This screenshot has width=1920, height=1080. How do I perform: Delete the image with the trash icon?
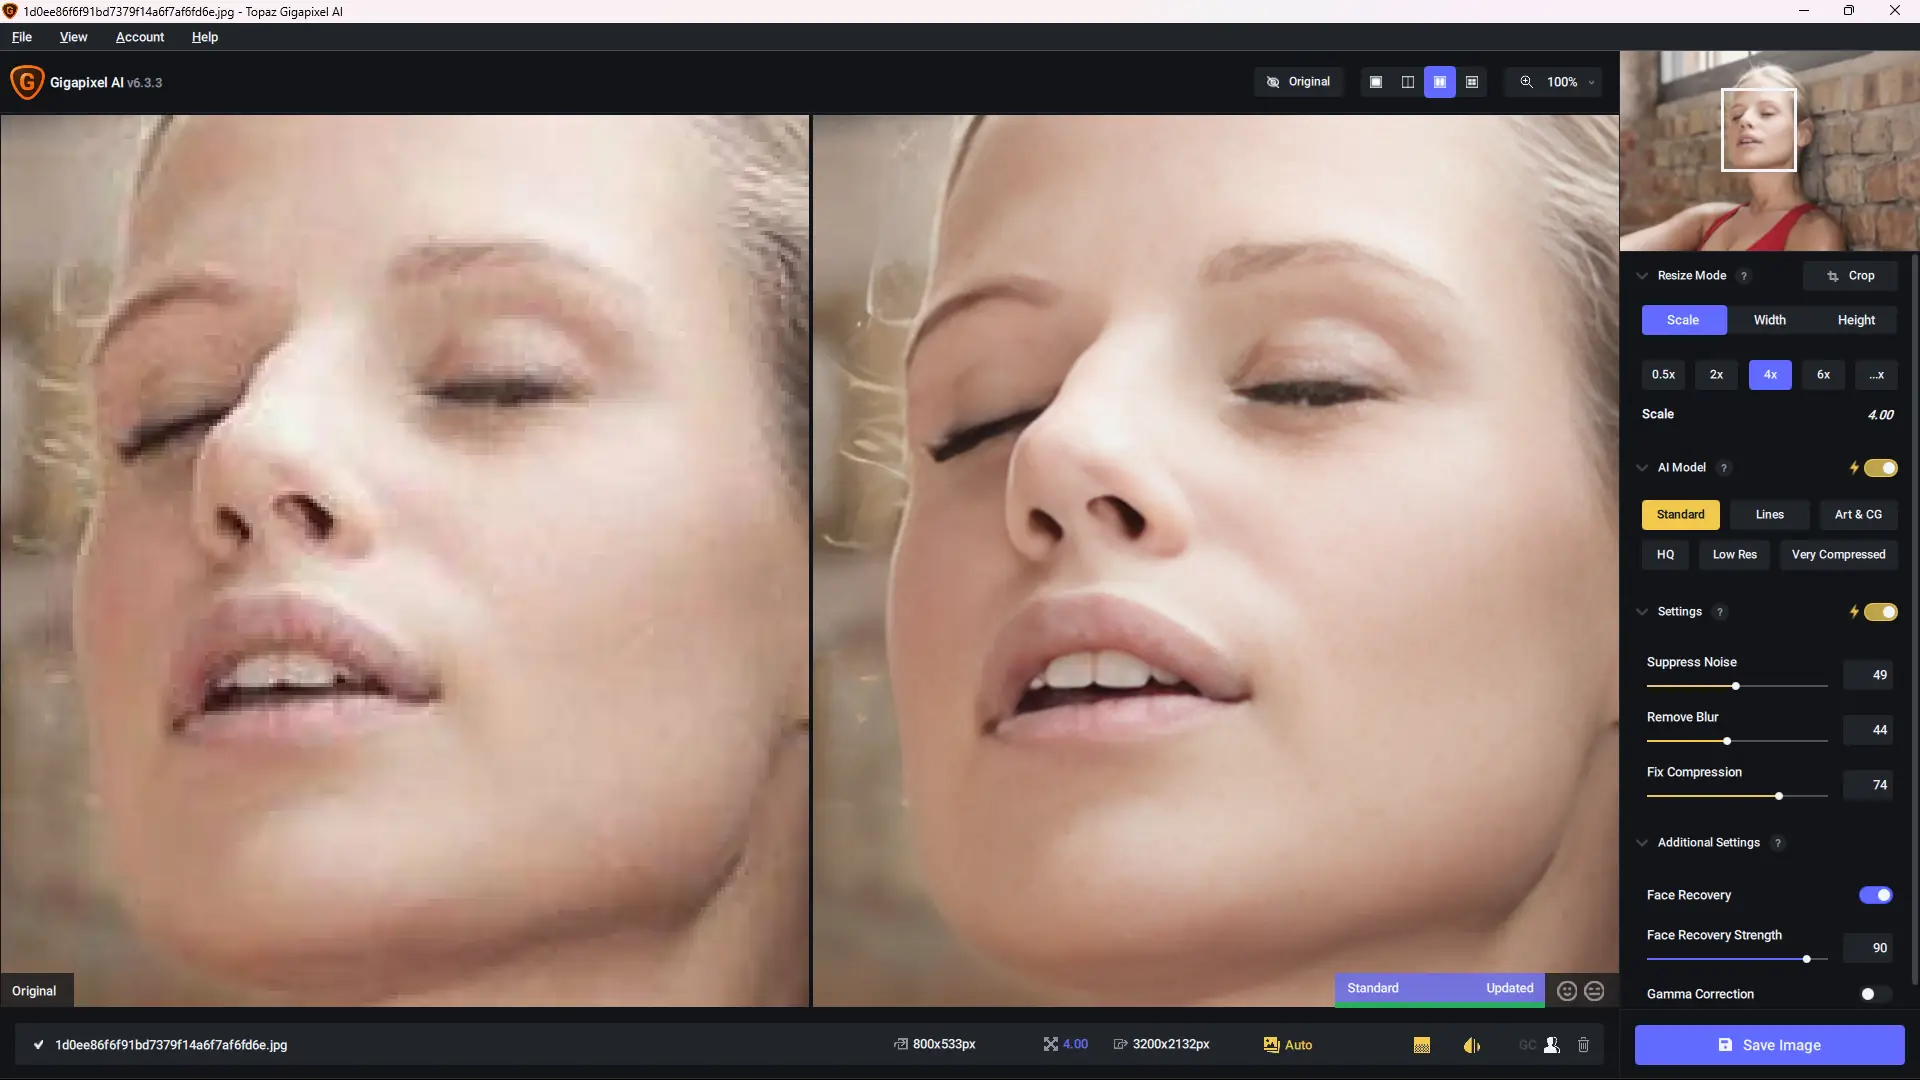(1584, 1045)
